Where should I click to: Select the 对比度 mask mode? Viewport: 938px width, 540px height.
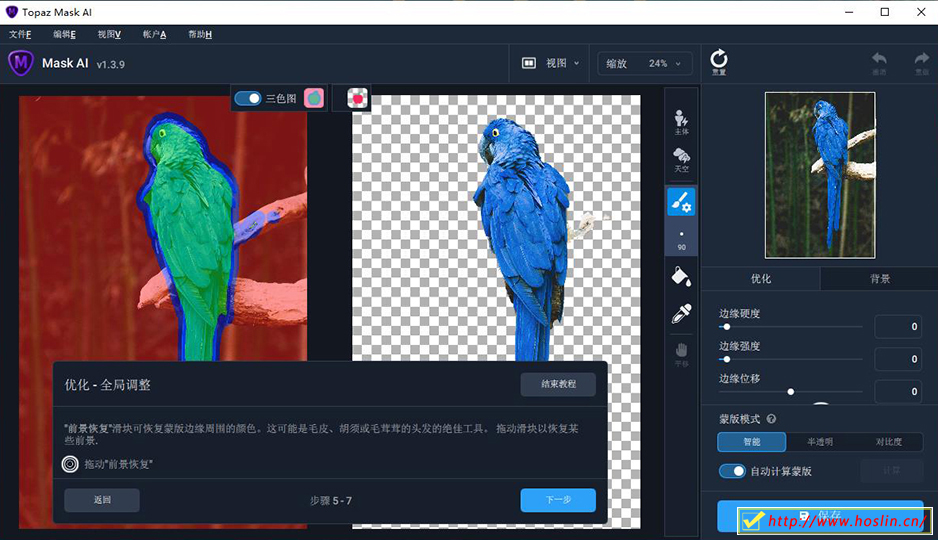[x=888, y=442]
